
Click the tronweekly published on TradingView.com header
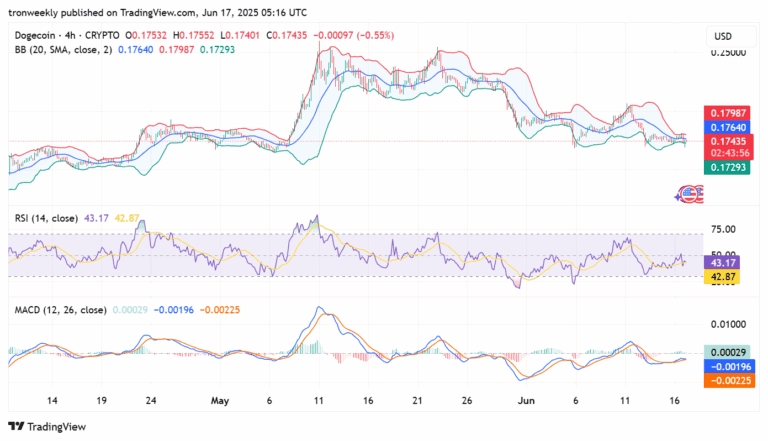(x=157, y=12)
